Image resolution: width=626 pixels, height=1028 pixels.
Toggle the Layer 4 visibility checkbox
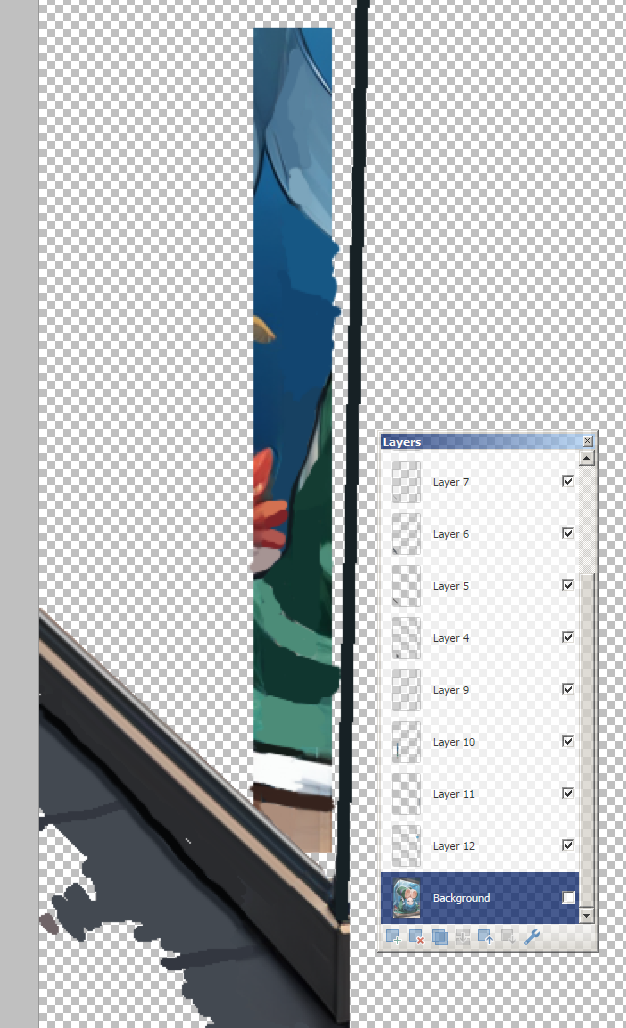coord(568,637)
